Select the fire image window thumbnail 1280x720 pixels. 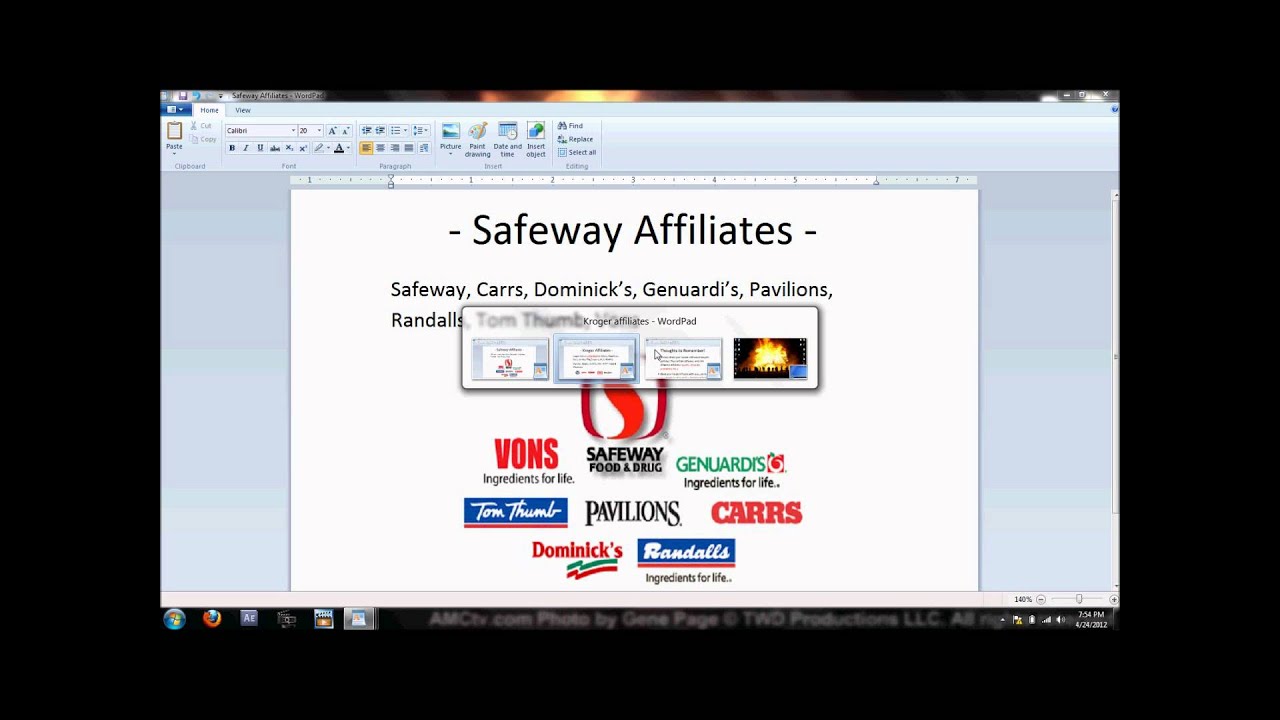tap(770, 358)
